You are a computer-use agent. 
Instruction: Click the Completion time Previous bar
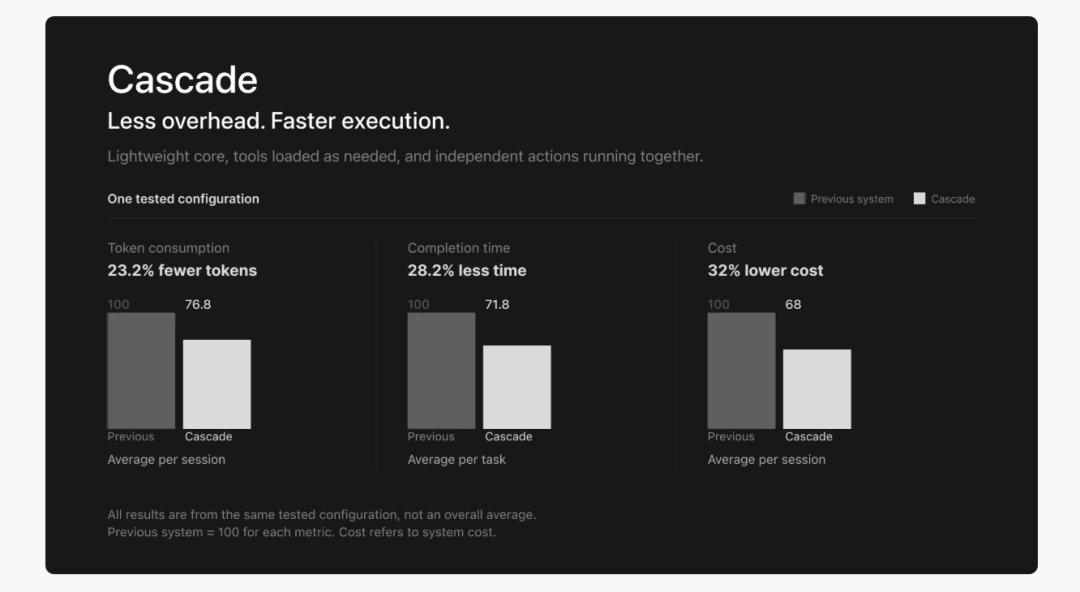tap(442, 371)
